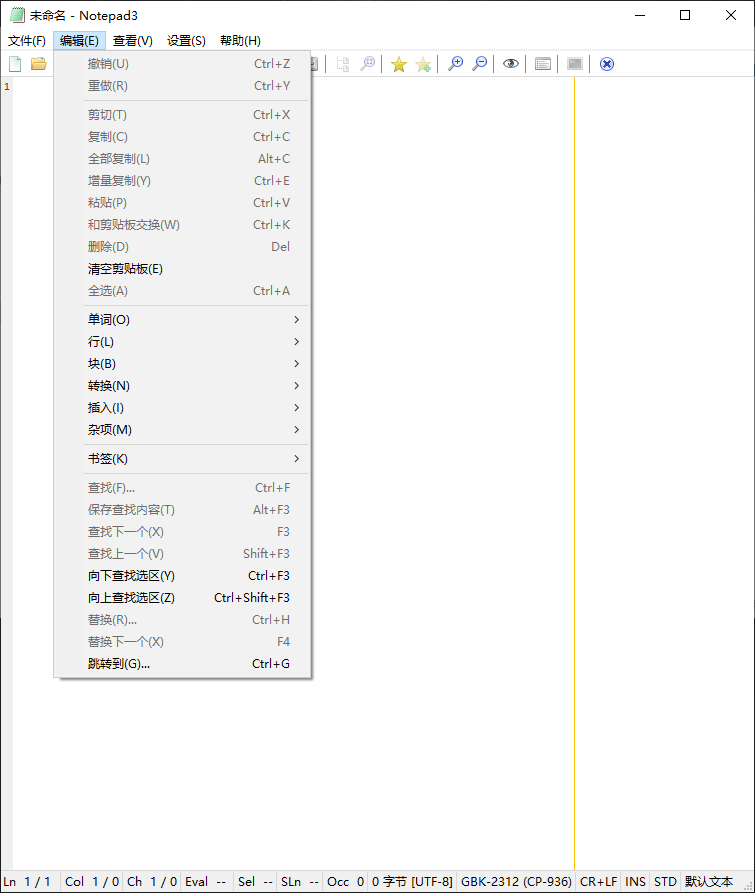Click the Eval status field
755x893 pixels.
[206, 882]
